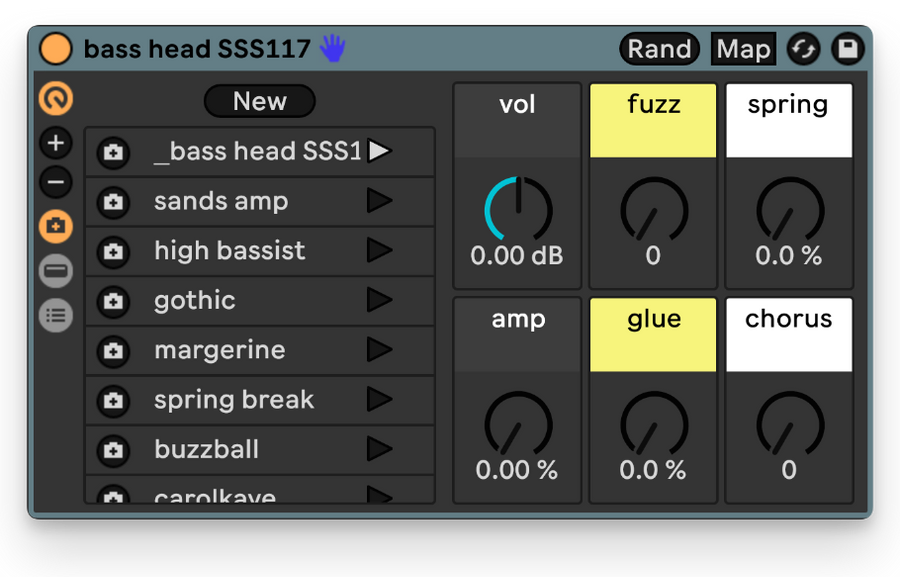900x577 pixels.
Task: Select the high bassist variation name
Action: (230, 251)
